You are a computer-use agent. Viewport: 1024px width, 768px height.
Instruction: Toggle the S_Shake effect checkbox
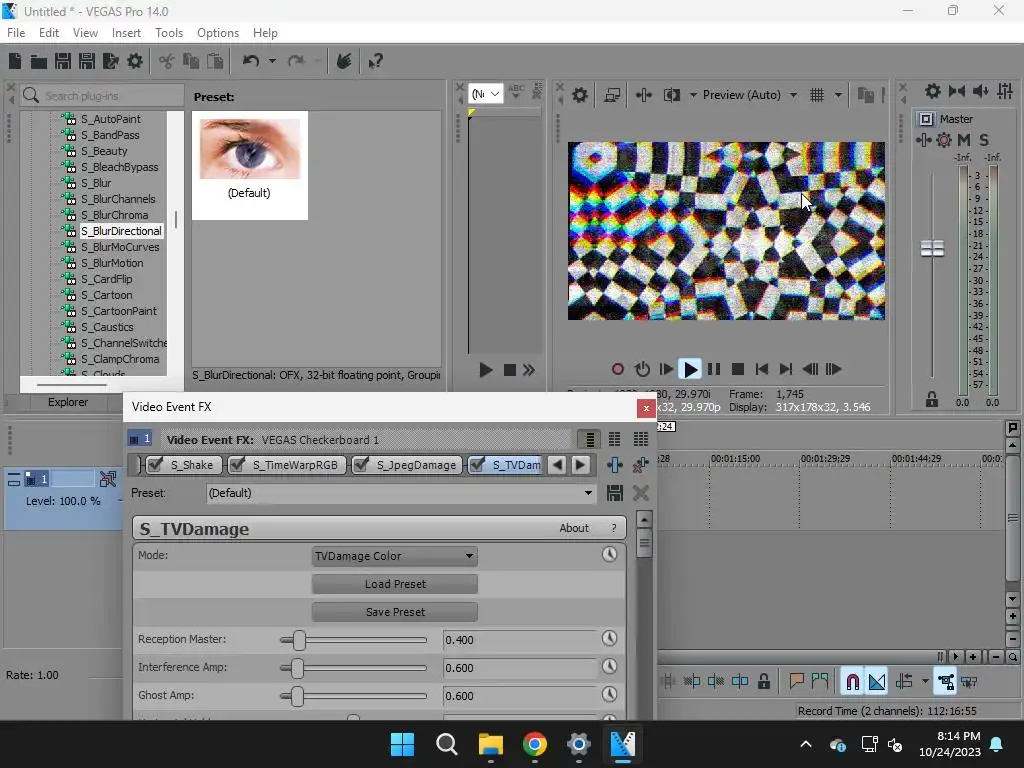[x=156, y=465]
